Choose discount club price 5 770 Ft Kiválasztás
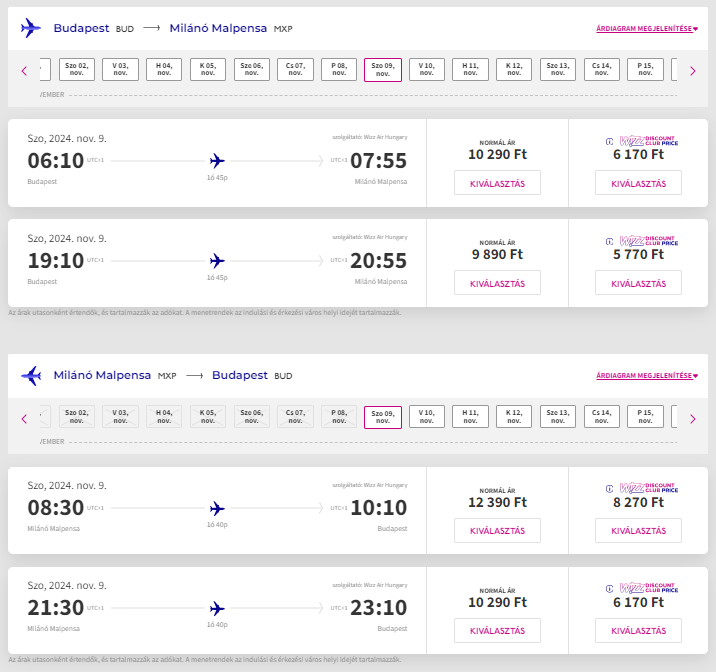Screen dimensions: 716x672 click(638, 283)
